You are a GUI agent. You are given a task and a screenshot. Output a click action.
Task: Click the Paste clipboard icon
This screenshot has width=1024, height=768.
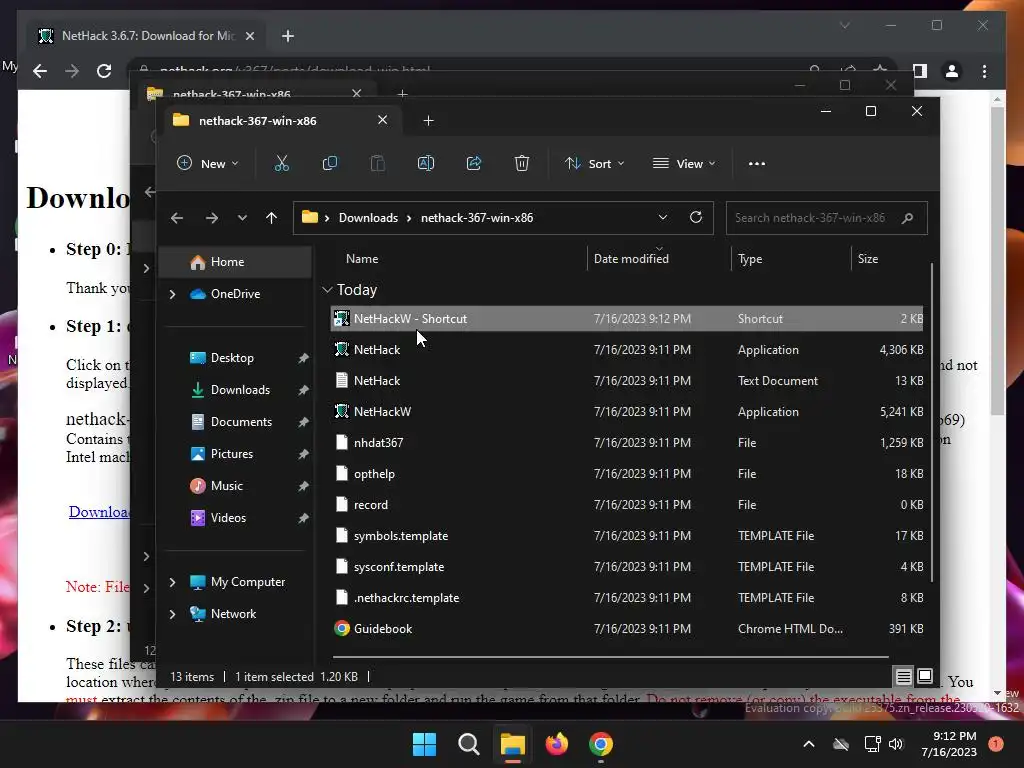coord(377,163)
